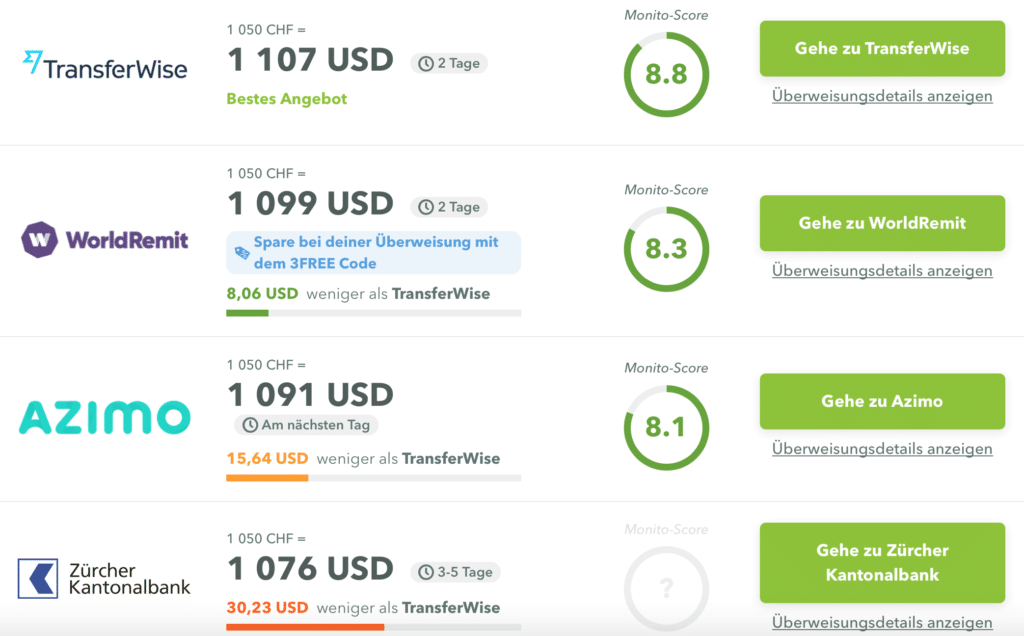Viewport: 1024px width, 636px height.
Task: Click the WorldRemit logo
Action: pos(105,239)
